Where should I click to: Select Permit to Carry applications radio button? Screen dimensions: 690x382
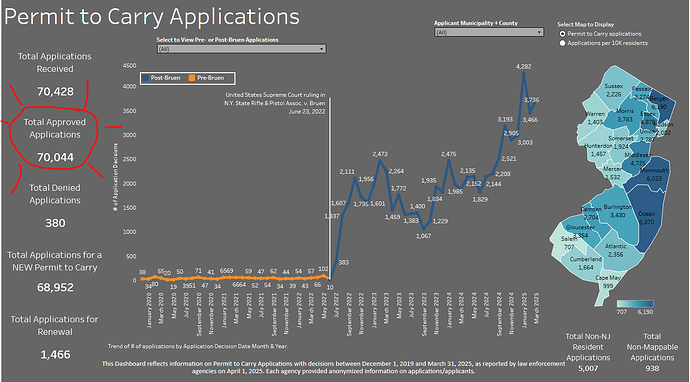pyautogui.click(x=562, y=34)
